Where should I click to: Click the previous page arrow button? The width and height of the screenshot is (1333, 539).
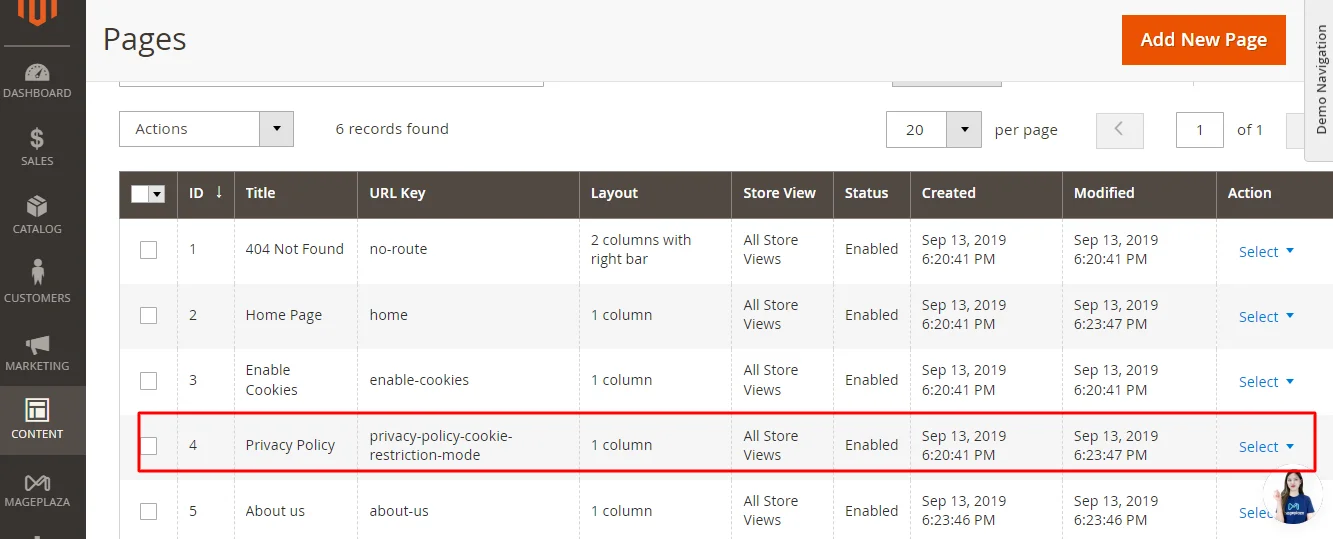pos(1119,130)
